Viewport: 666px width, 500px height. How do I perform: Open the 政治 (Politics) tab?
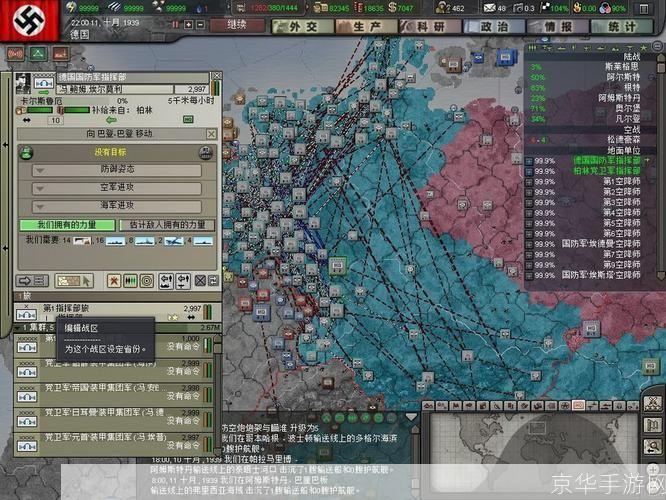coord(494,27)
